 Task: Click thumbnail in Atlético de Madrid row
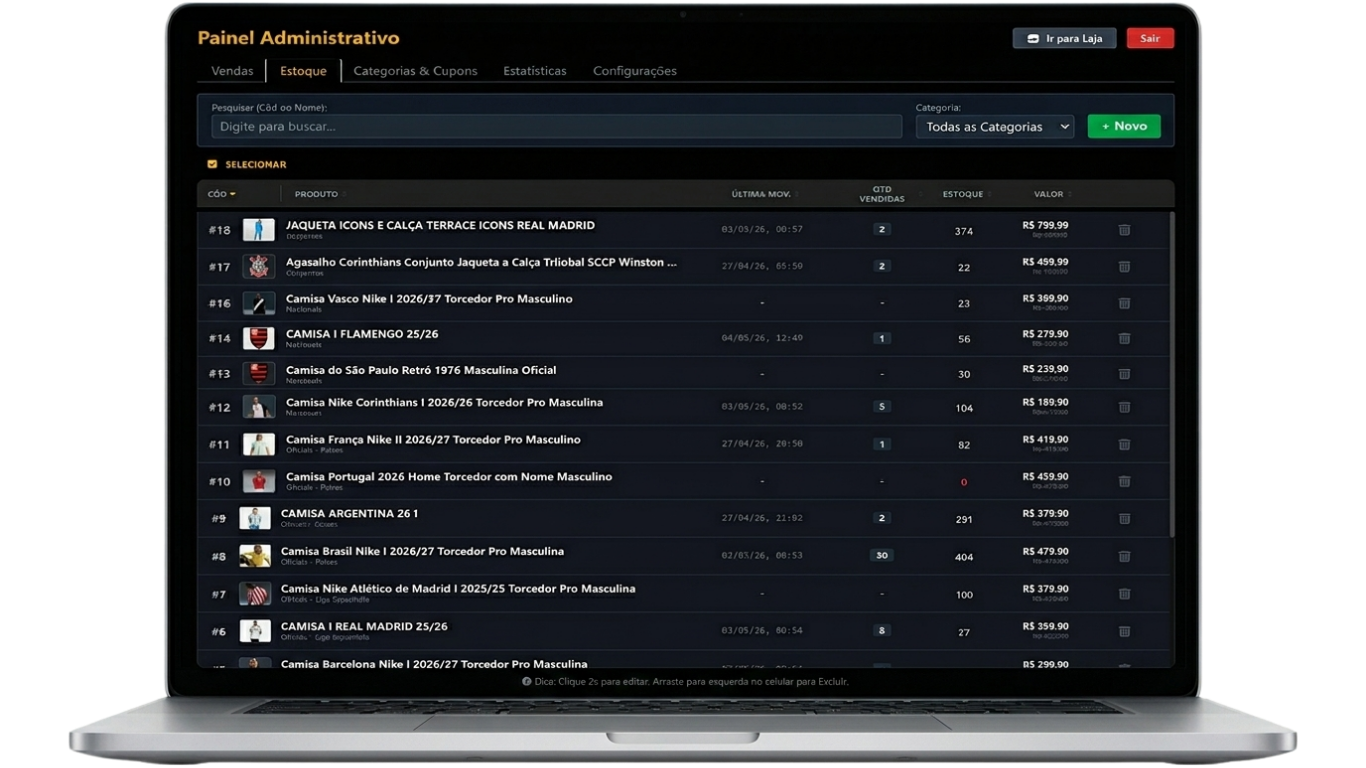(x=255, y=594)
